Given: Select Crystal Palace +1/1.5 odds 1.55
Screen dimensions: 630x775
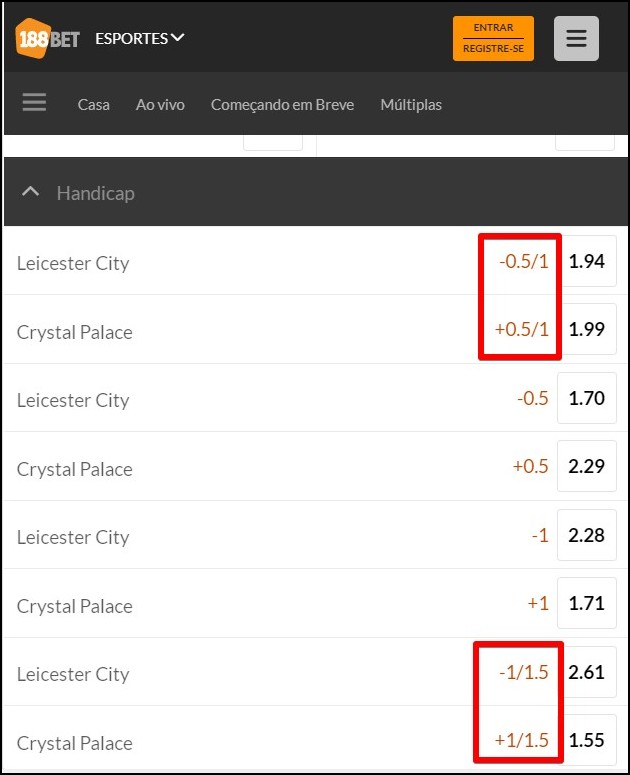Looking at the screenshot, I should pos(587,740).
